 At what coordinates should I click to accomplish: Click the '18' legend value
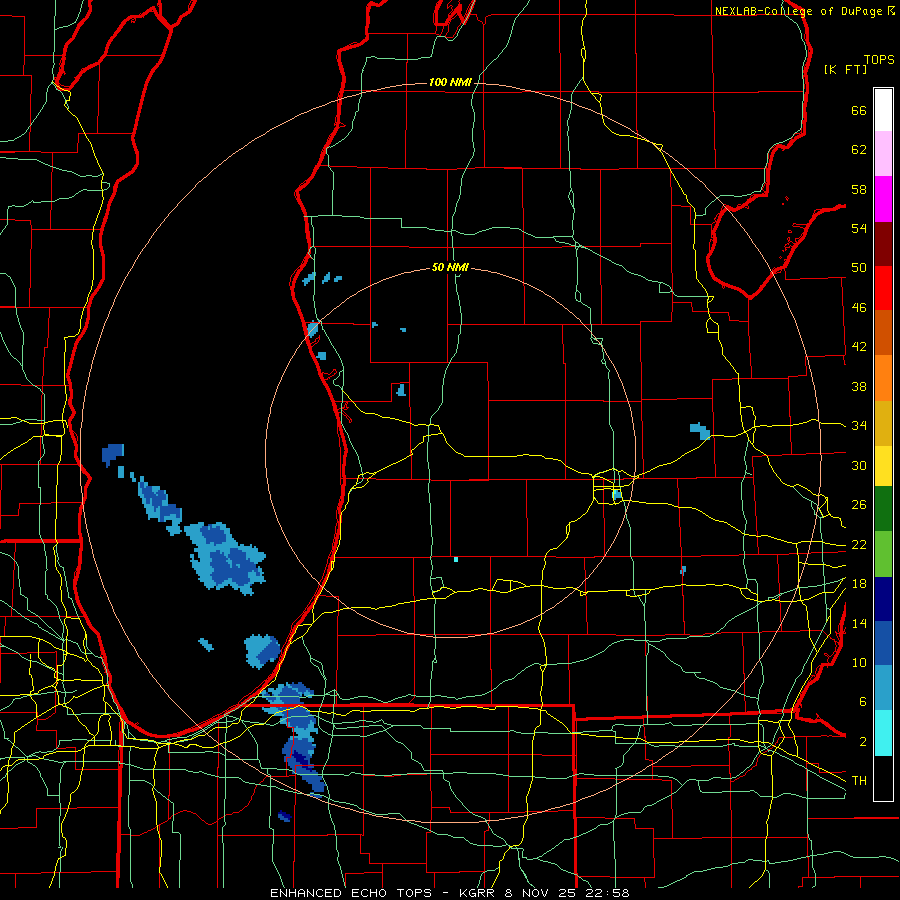859,584
